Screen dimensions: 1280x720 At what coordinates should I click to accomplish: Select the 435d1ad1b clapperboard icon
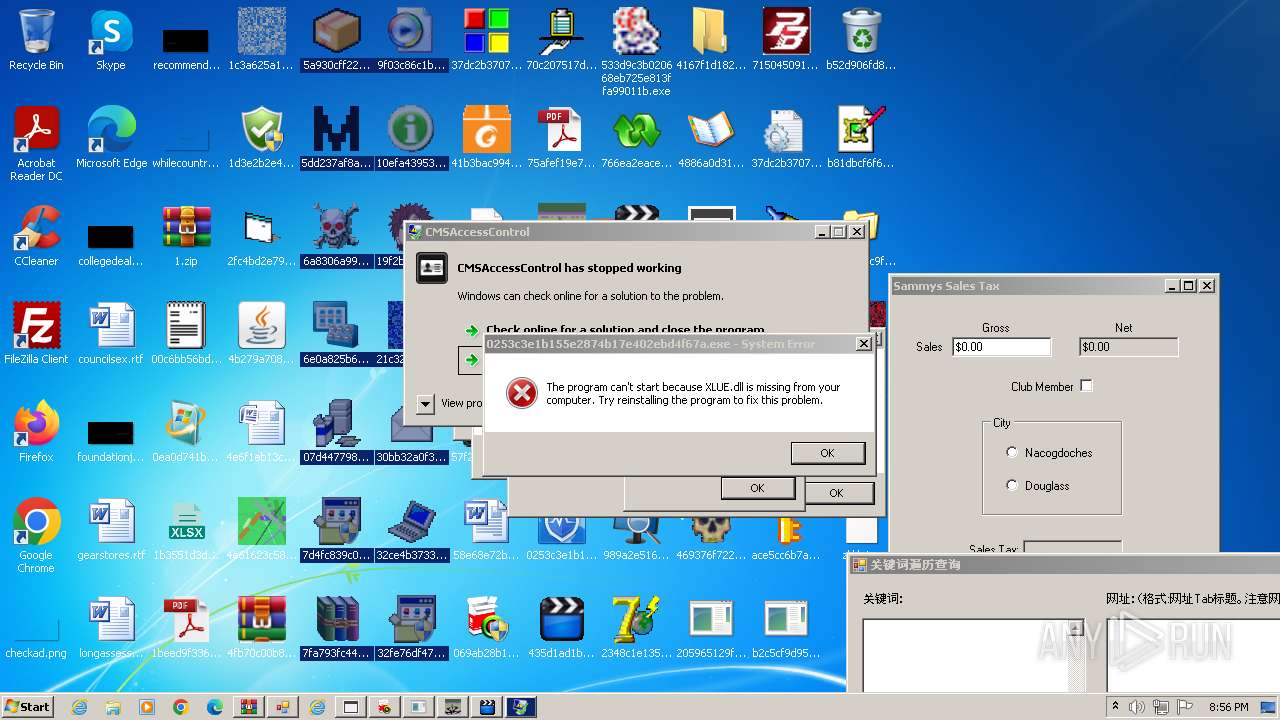point(562,628)
